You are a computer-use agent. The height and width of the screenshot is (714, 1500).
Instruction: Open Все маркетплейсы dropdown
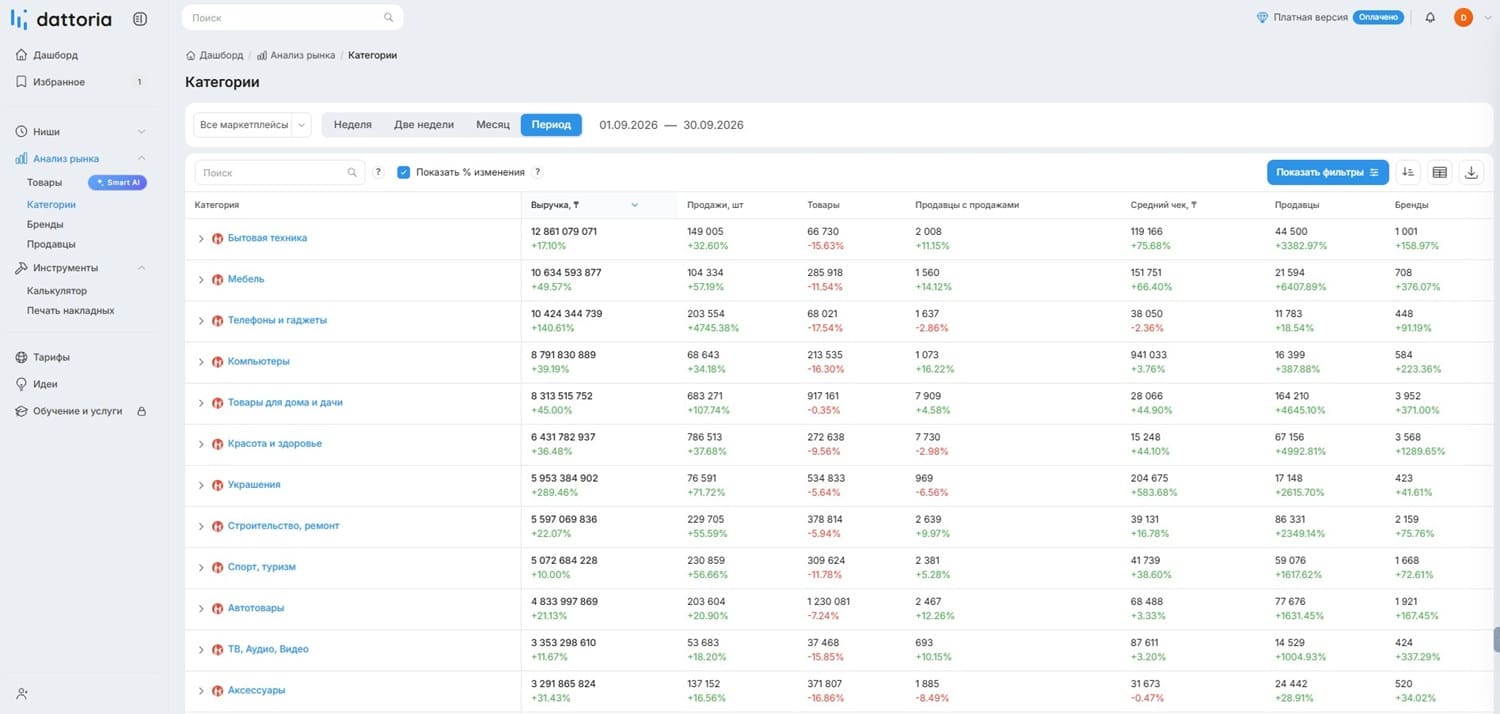pyautogui.click(x=253, y=125)
